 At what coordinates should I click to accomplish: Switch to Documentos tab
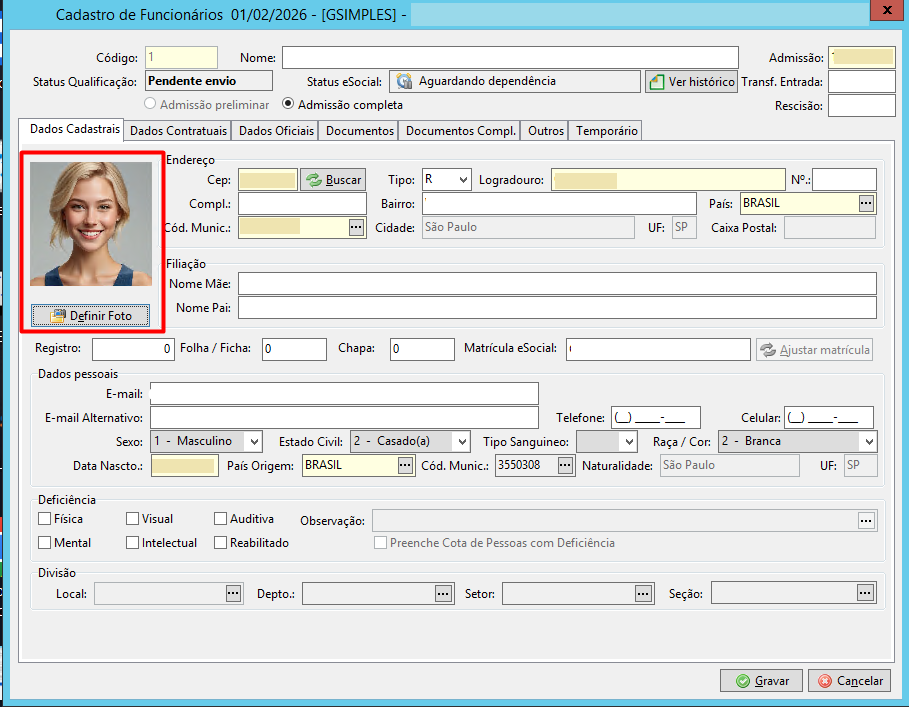pos(359,131)
